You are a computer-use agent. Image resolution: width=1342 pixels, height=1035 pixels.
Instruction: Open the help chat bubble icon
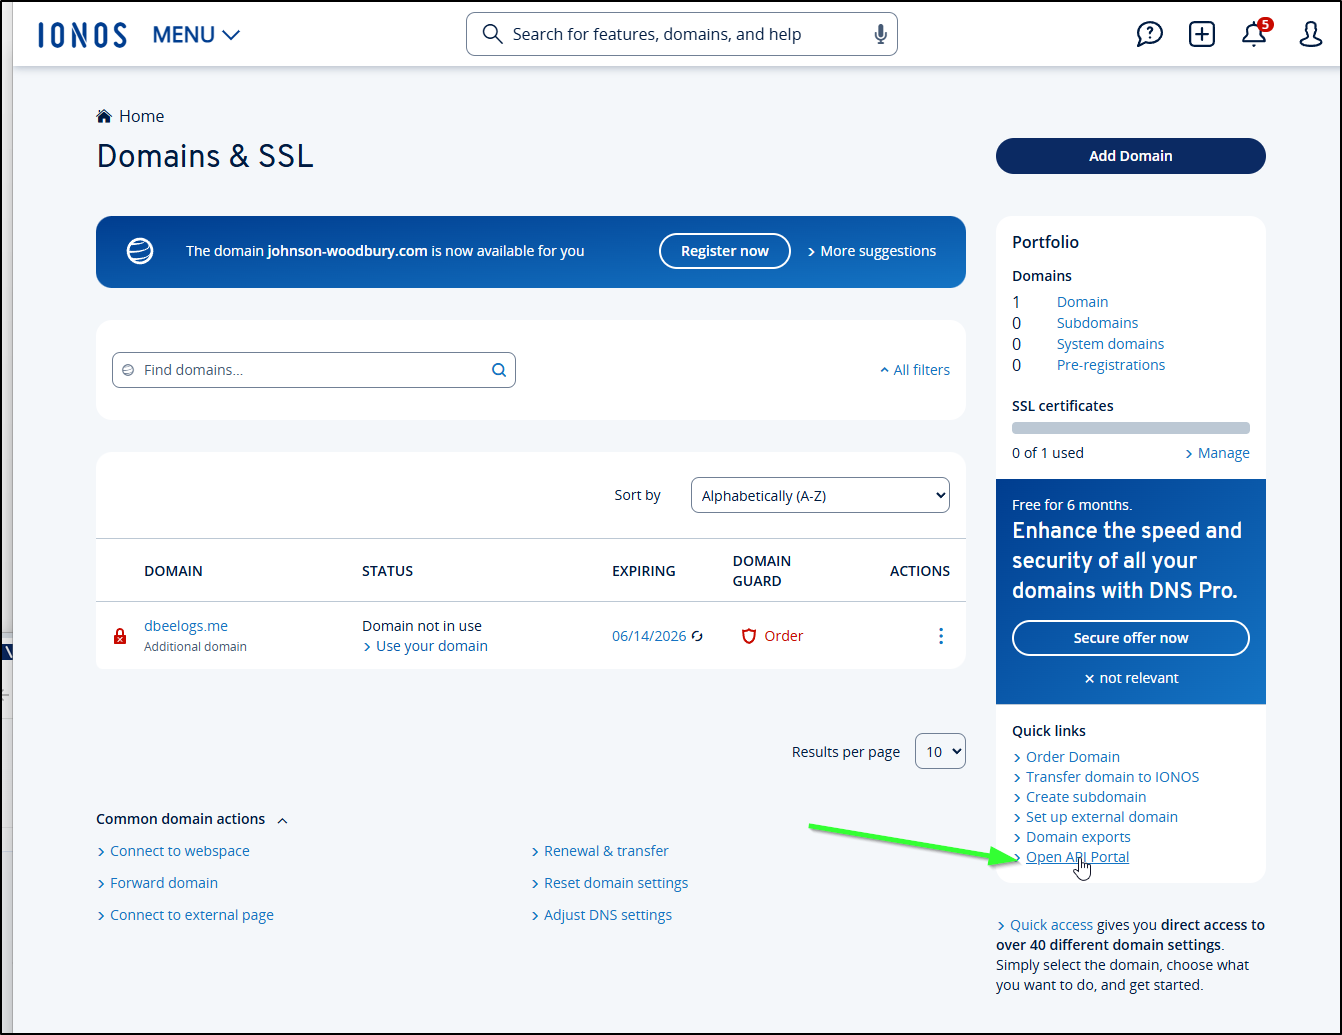click(x=1149, y=34)
